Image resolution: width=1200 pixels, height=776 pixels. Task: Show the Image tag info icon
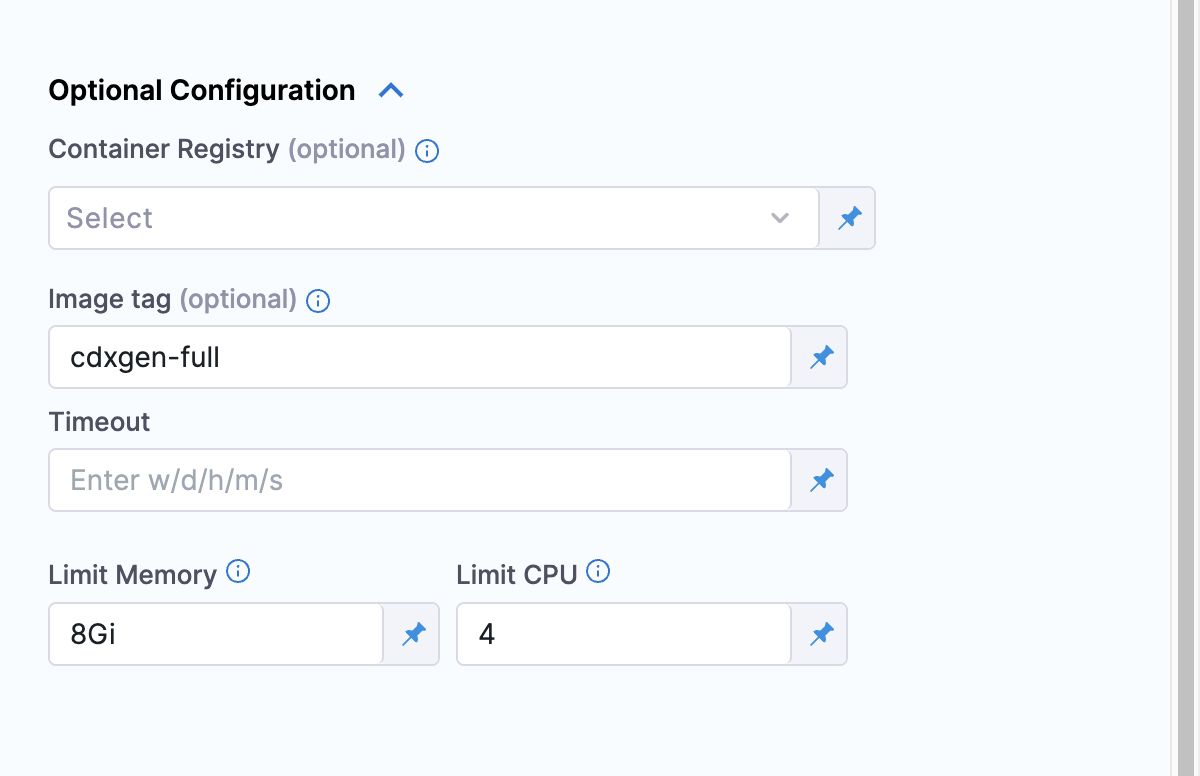pyautogui.click(x=318, y=300)
